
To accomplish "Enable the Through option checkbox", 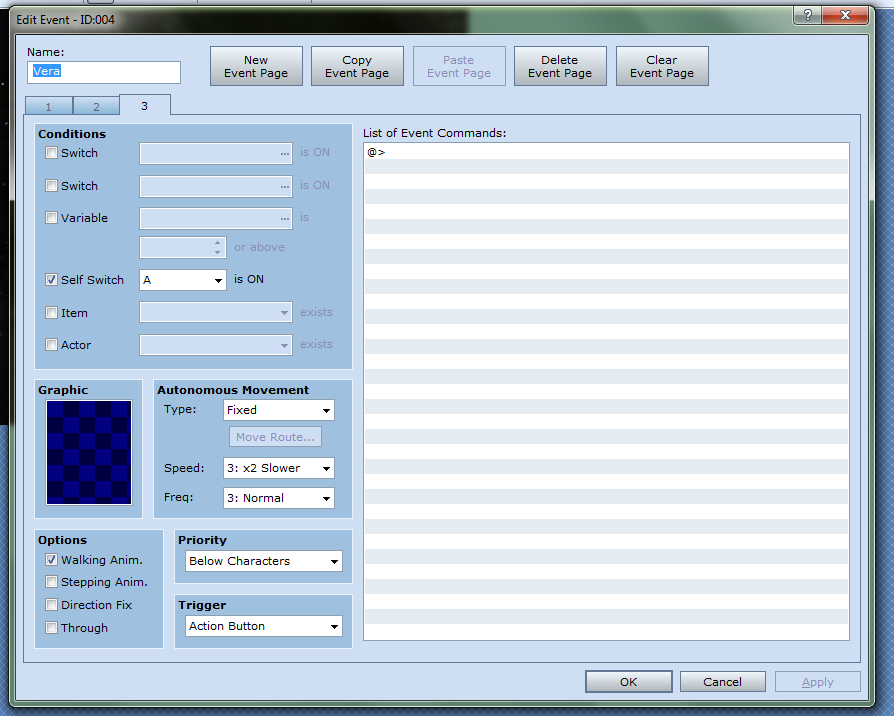I will point(52,628).
